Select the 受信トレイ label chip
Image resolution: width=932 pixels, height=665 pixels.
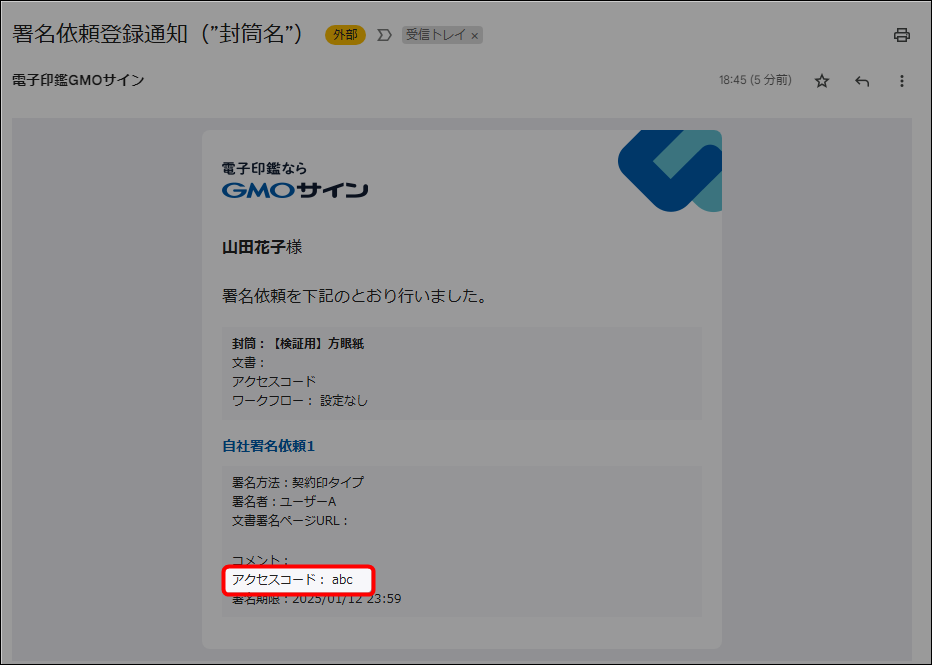pos(435,35)
